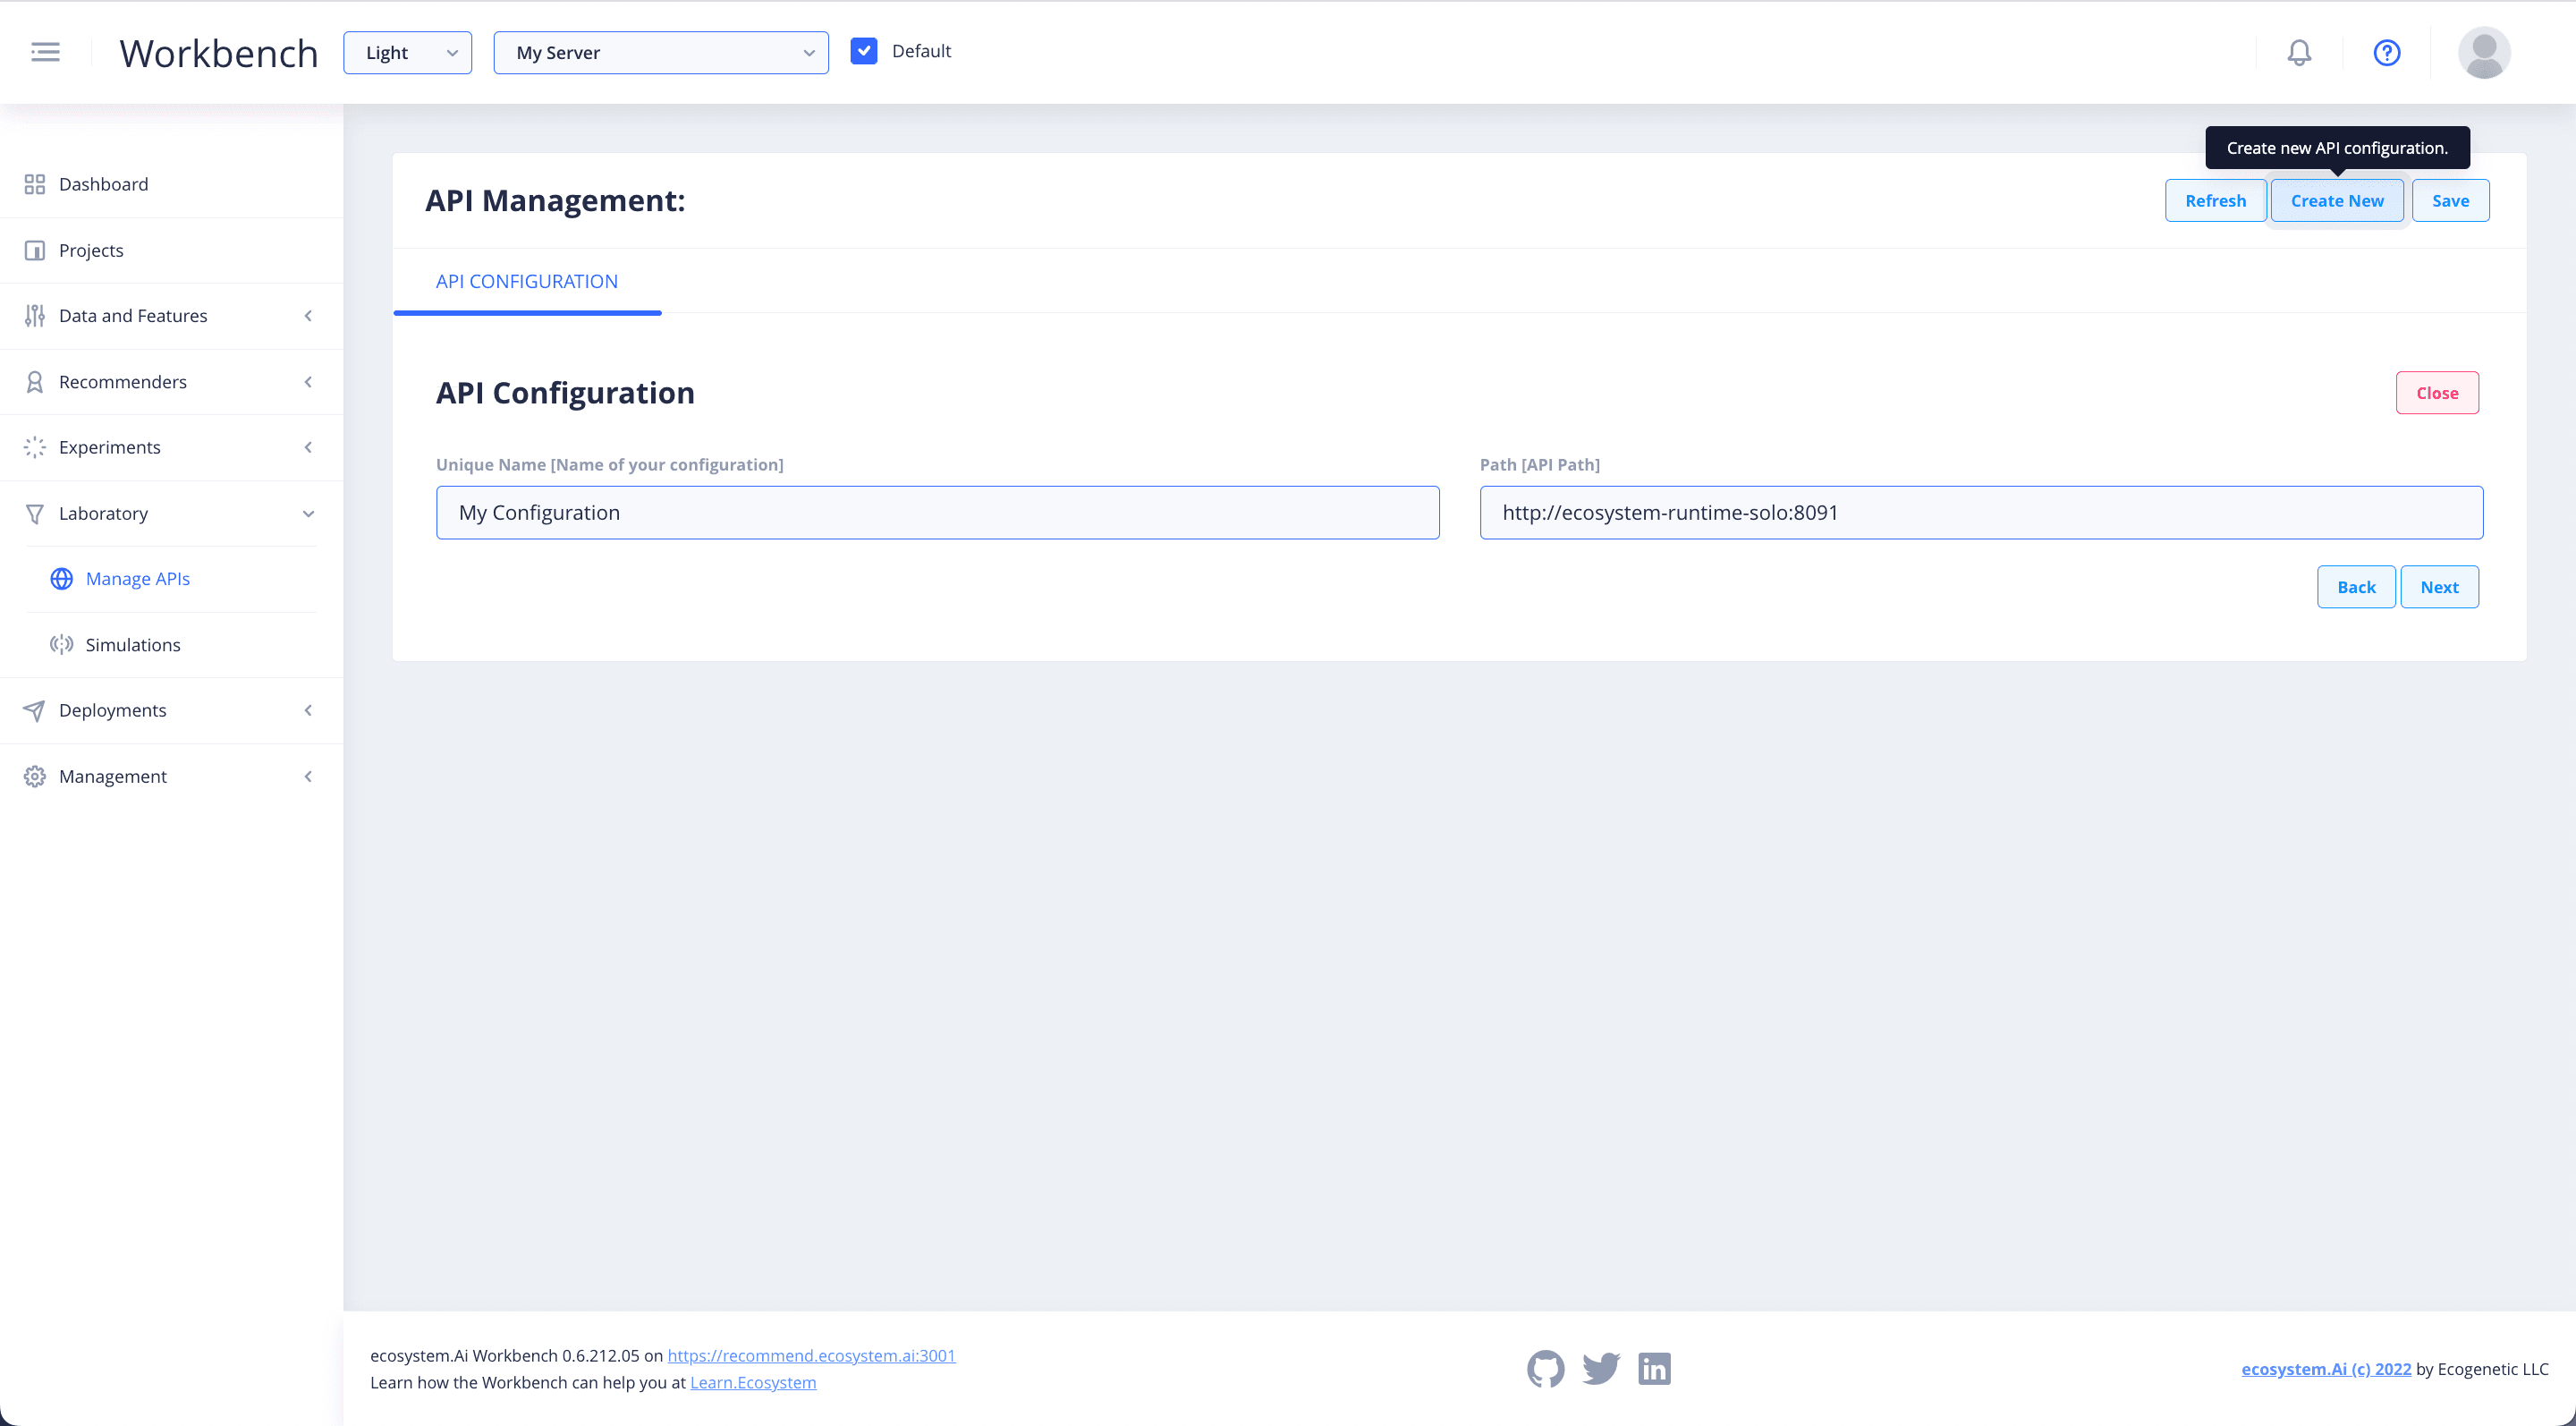Click the Experiments spinner icon
2576x1426 pixels.
click(x=34, y=447)
